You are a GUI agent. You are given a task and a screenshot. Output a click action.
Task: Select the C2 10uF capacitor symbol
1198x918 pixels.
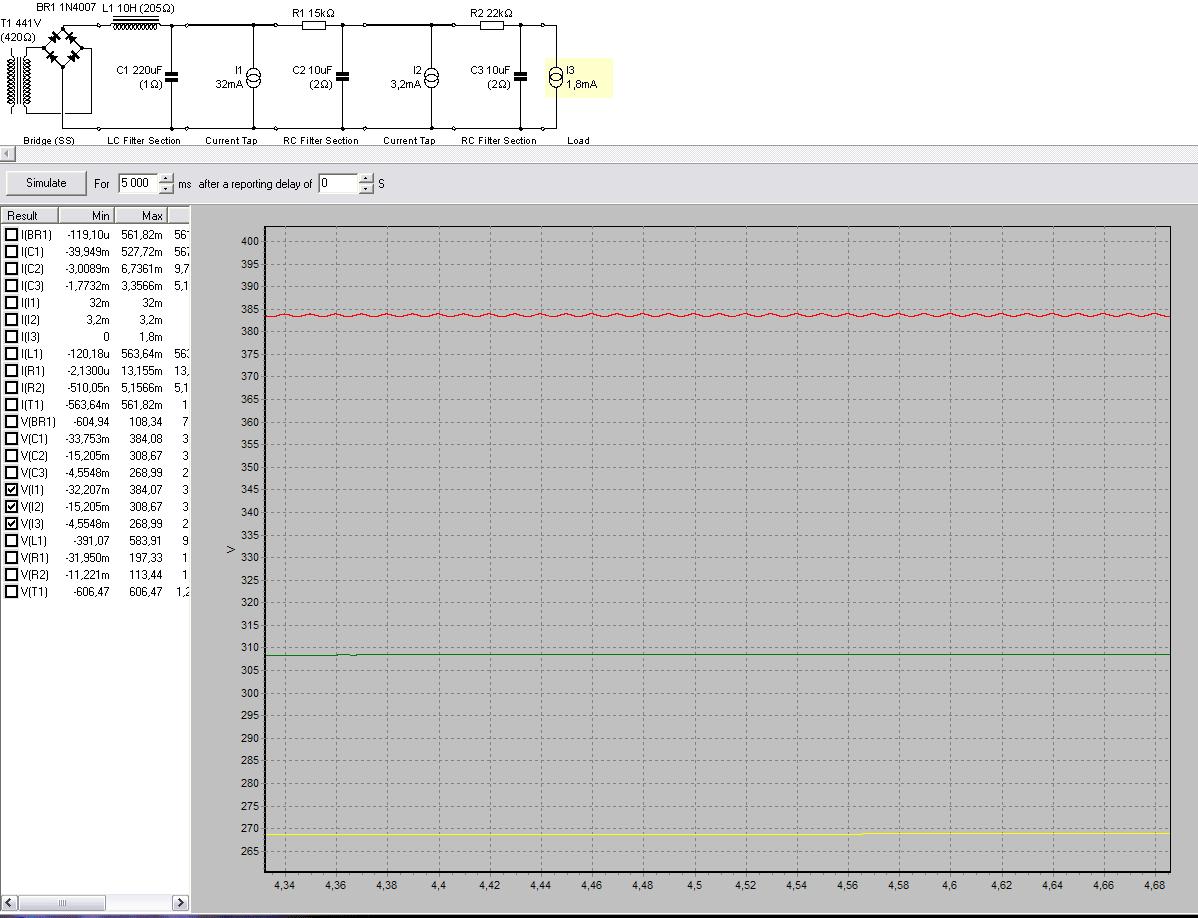(342, 77)
